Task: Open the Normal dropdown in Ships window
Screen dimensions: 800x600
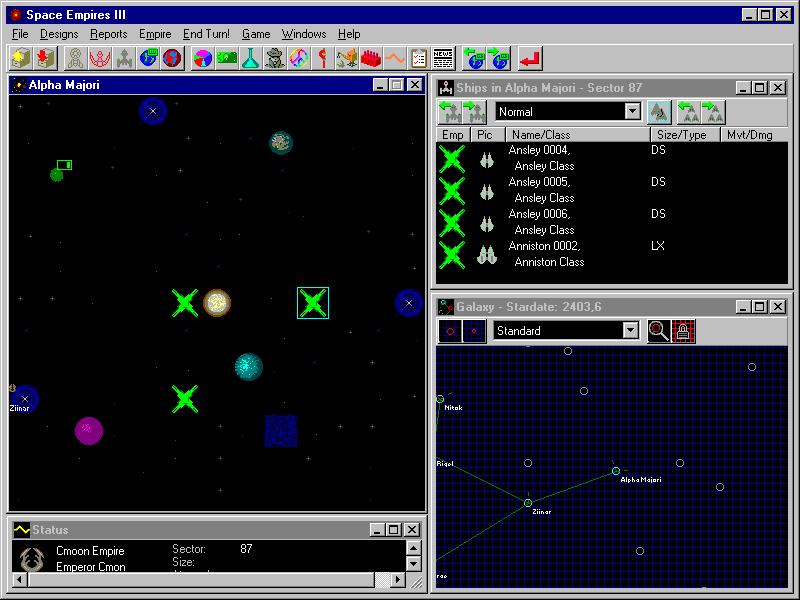Action: [632, 112]
